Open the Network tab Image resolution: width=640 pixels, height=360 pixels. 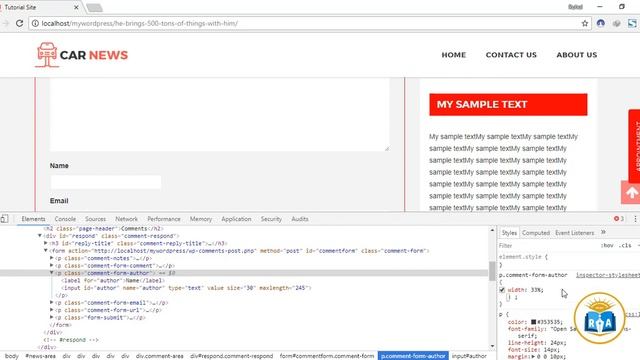pos(127,219)
